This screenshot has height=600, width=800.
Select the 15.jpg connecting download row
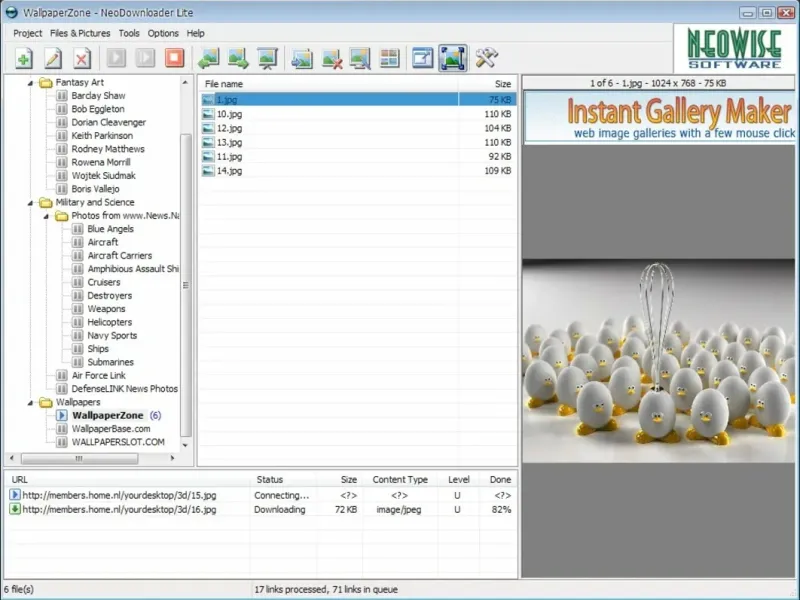261,495
